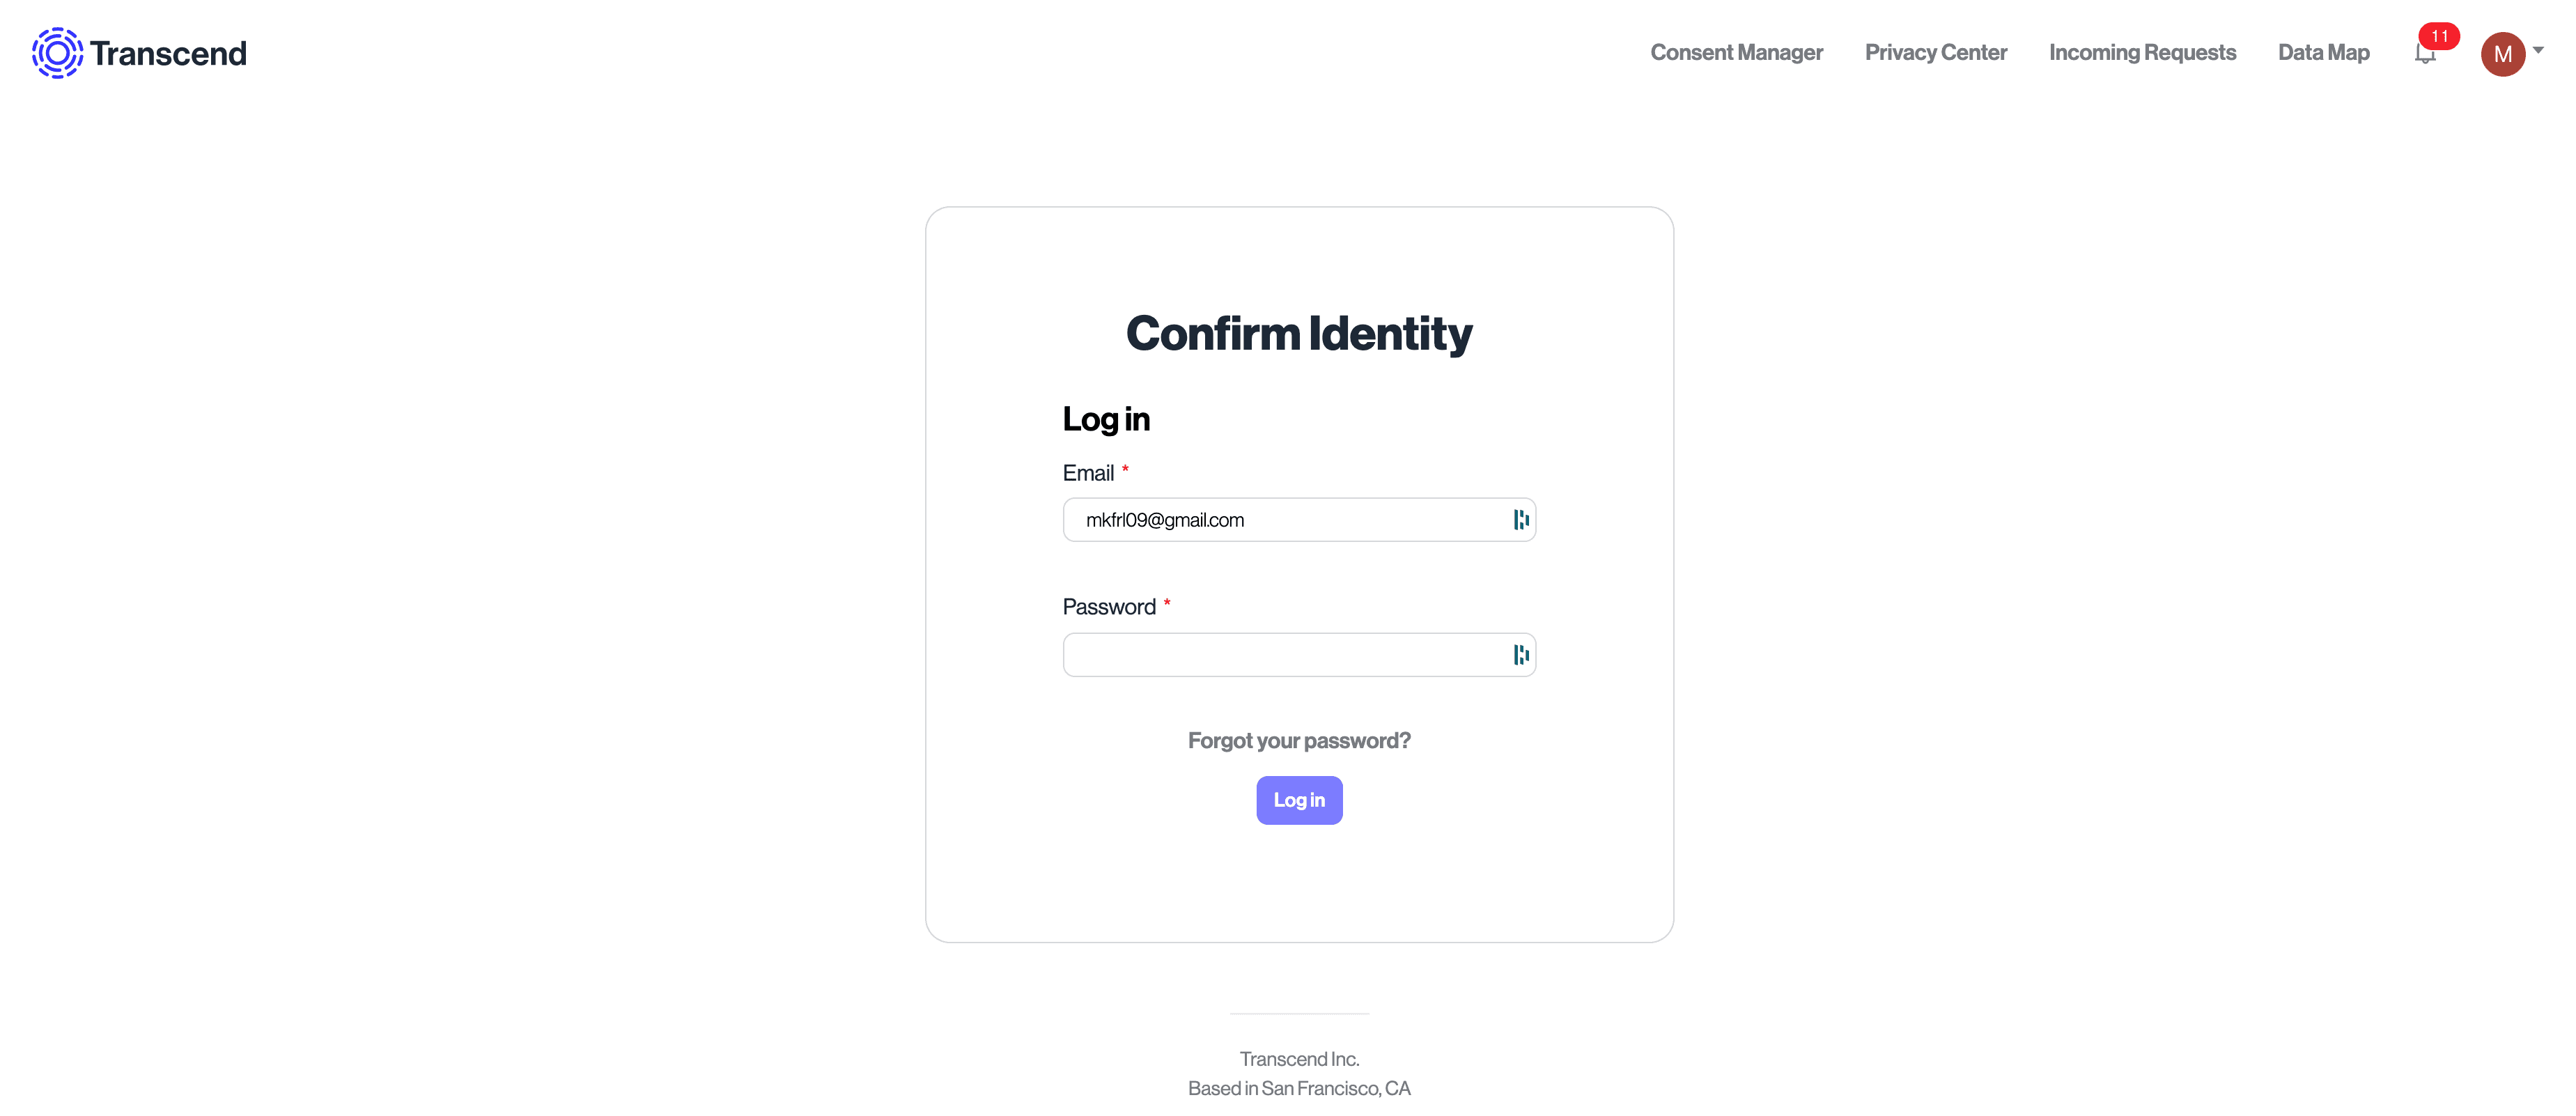Click the Forgot your password link

pyautogui.click(x=1299, y=741)
